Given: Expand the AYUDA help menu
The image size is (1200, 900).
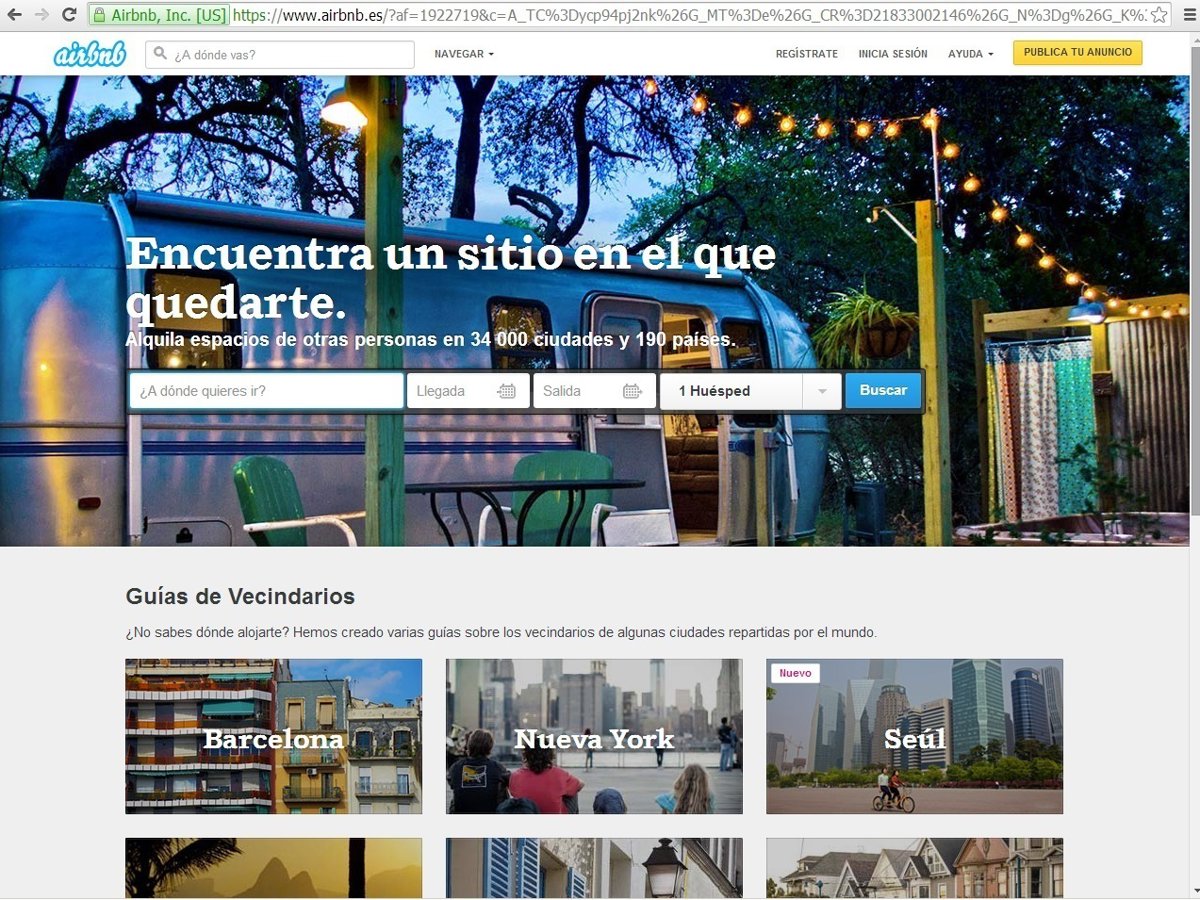Looking at the screenshot, I should click(970, 54).
